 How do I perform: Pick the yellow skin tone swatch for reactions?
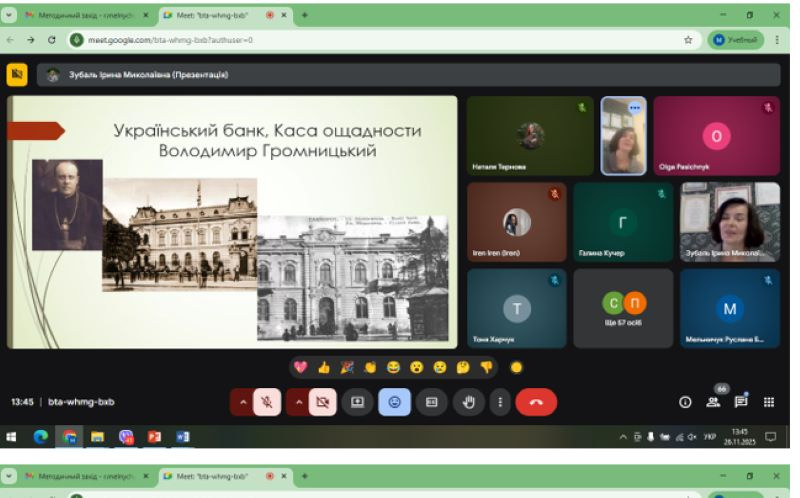pyautogui.click(x=516, y=367)
